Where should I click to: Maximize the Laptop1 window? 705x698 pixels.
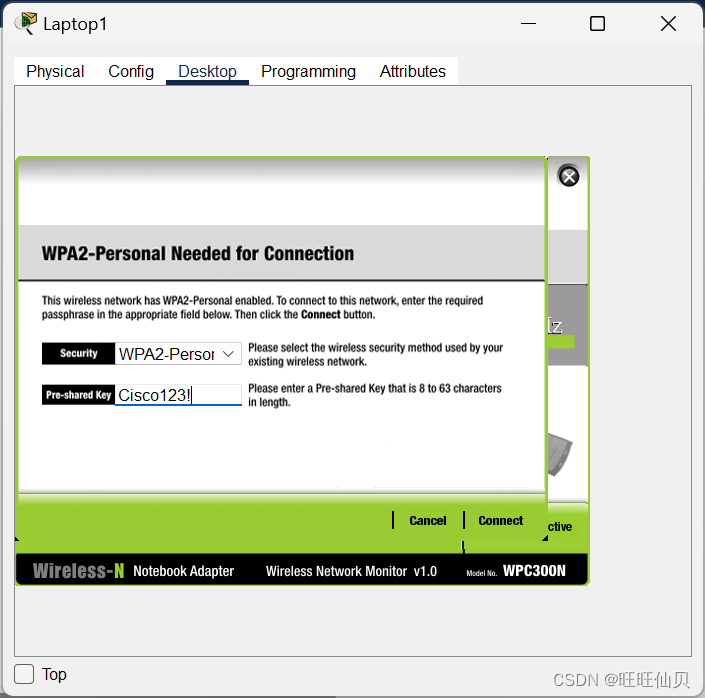point(598,23)
